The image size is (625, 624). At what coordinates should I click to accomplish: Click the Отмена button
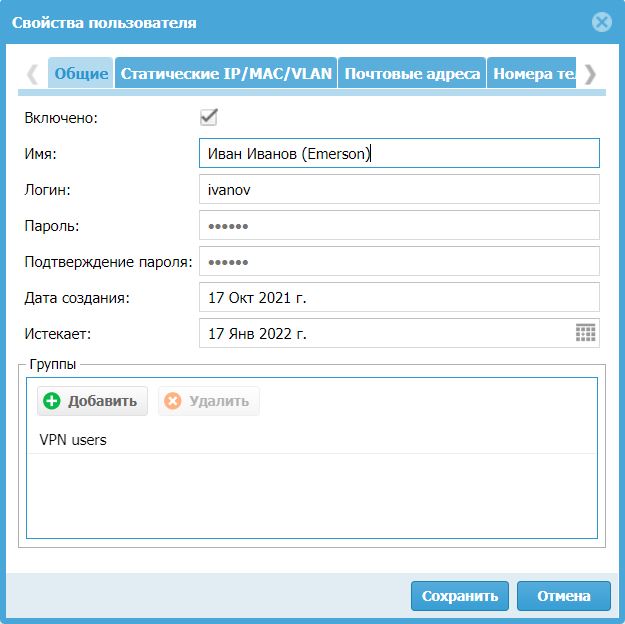pos(564,596)
